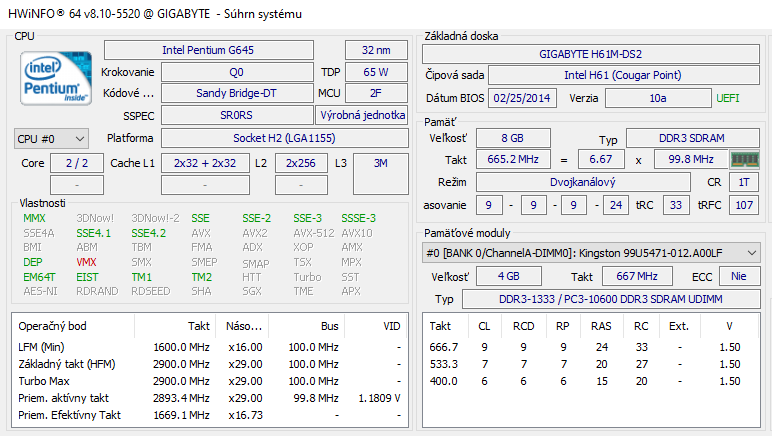Click the ECC value Nie
Viewport: 772px width, 436px height.
click(x=739, y=276)
